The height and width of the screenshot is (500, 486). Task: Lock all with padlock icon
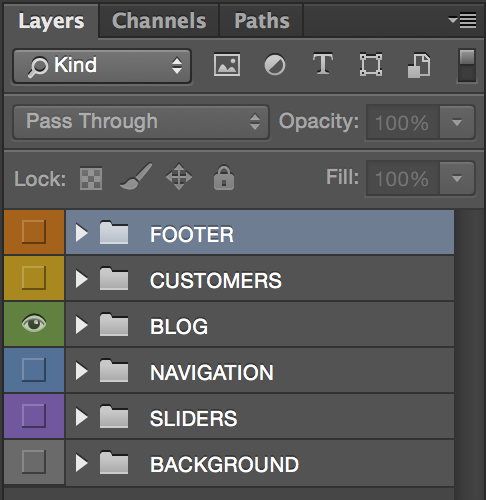pyautogui.click(x=224, y=178)
